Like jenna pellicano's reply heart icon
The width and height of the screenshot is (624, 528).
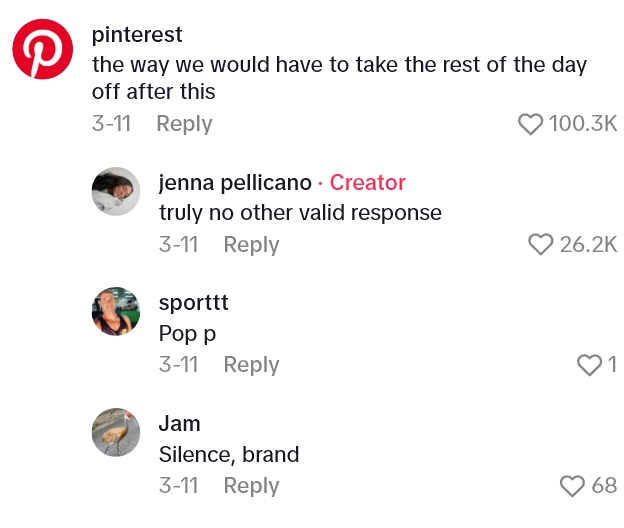point(540,244)
